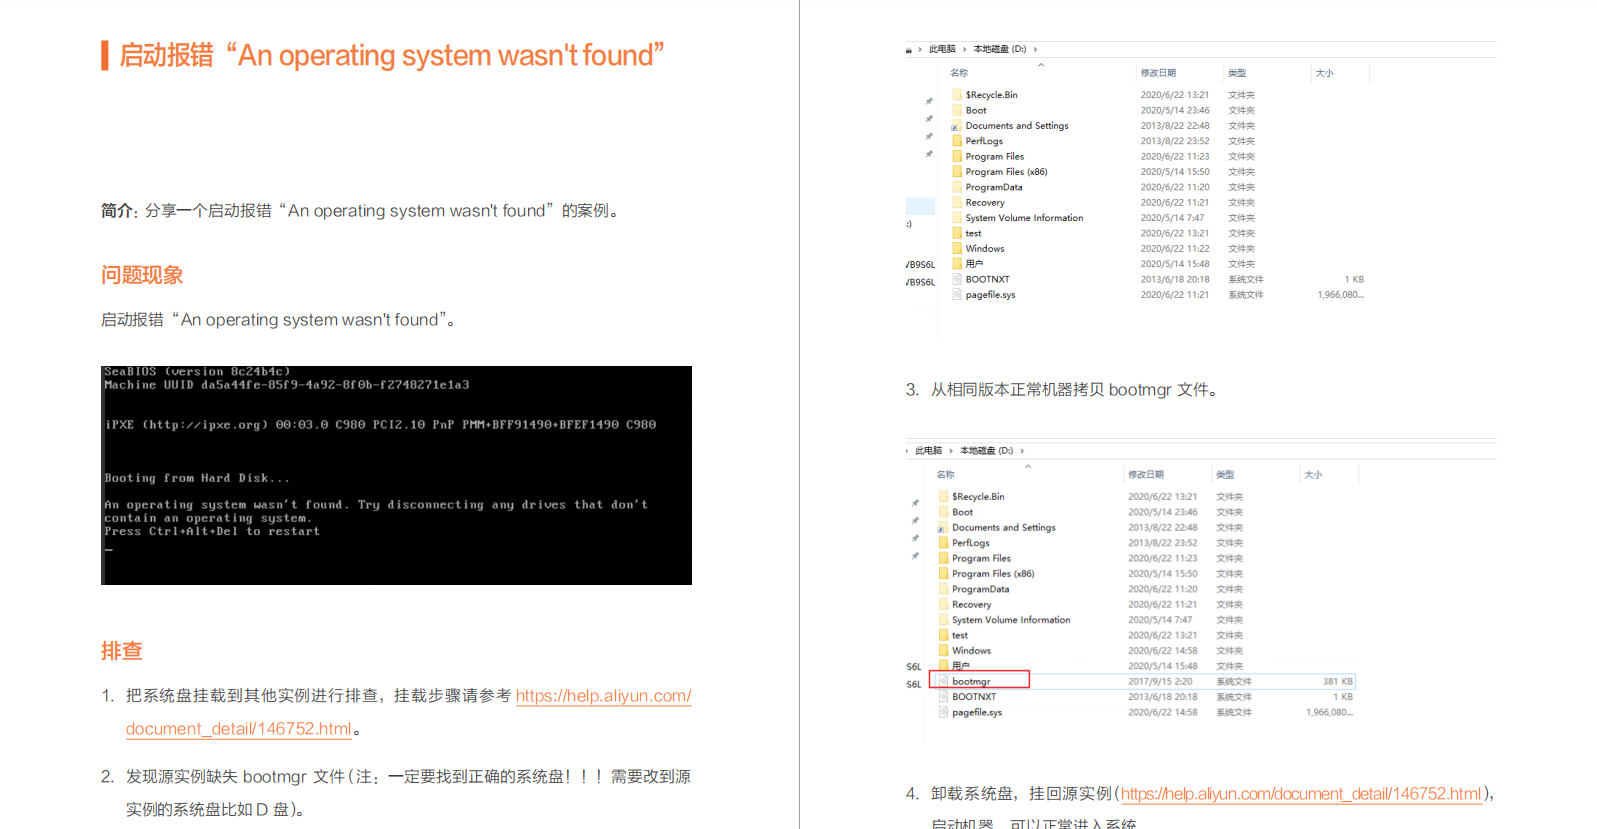1597x829 pixels.
Task: Click the 名称 column header in the top explorer
Action: [x=959, y=73]
